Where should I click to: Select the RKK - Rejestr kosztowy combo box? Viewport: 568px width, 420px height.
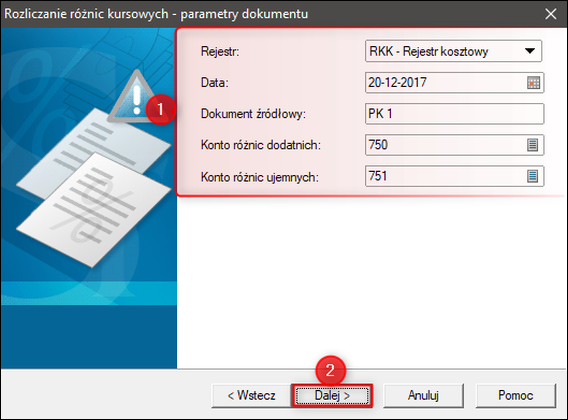[x=454, y=51]
